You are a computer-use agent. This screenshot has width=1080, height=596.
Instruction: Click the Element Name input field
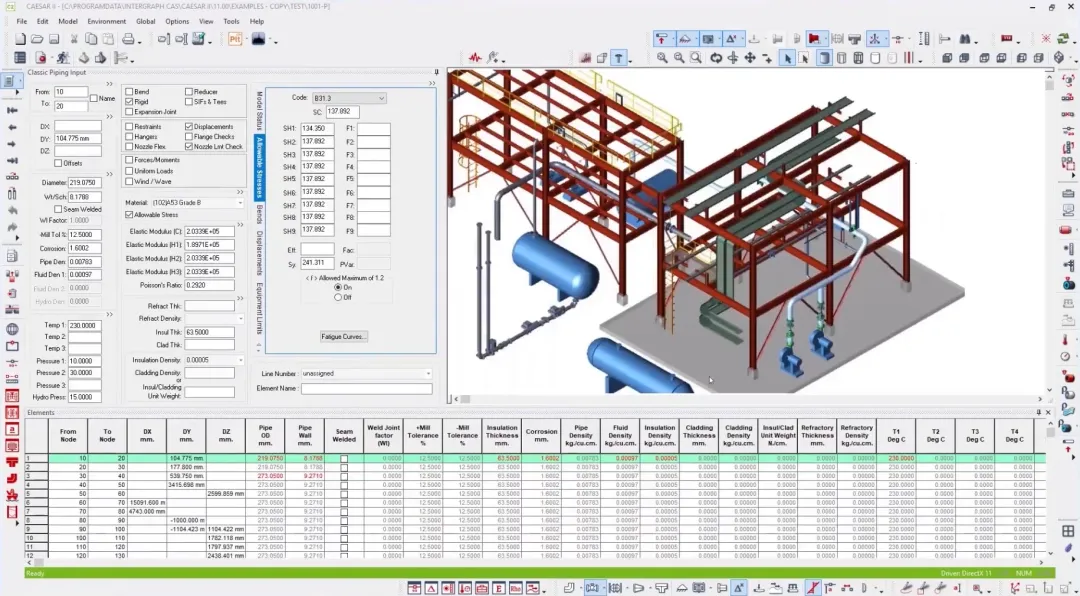[366, 389]
